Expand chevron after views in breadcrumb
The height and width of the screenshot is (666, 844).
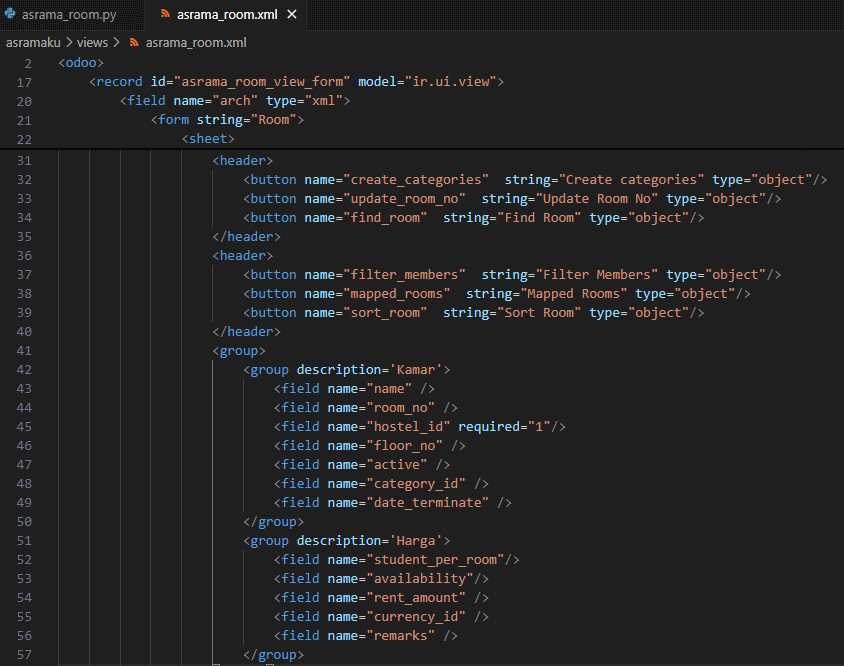(116, 42)
